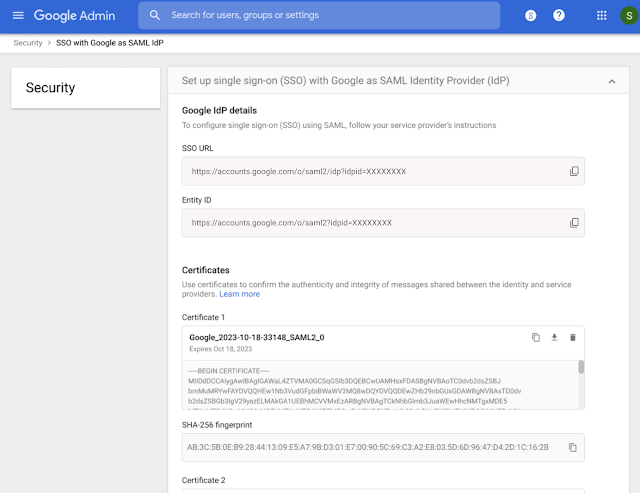
Task: Select the SHA-256 fingerprint value
Action: [x=367, y=447]
